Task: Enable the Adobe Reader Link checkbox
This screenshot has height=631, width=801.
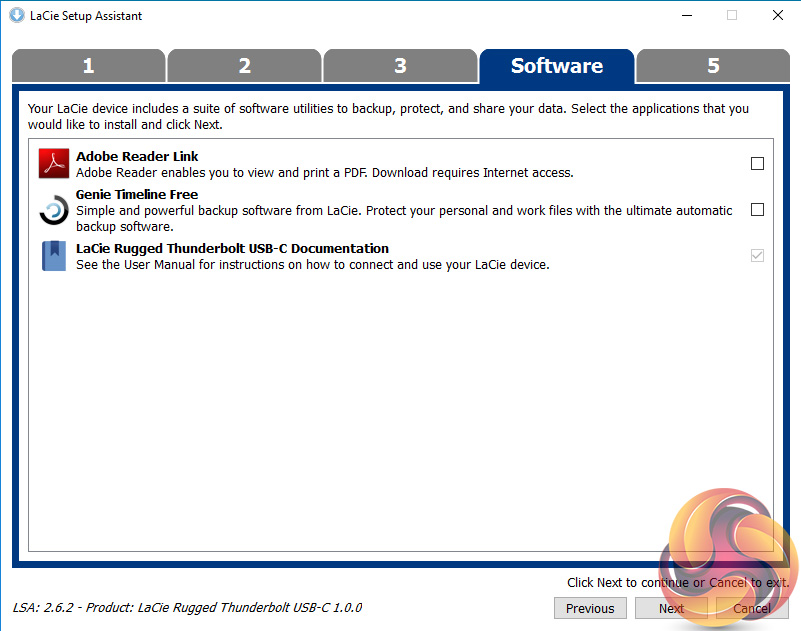Action: click(757, 163)
